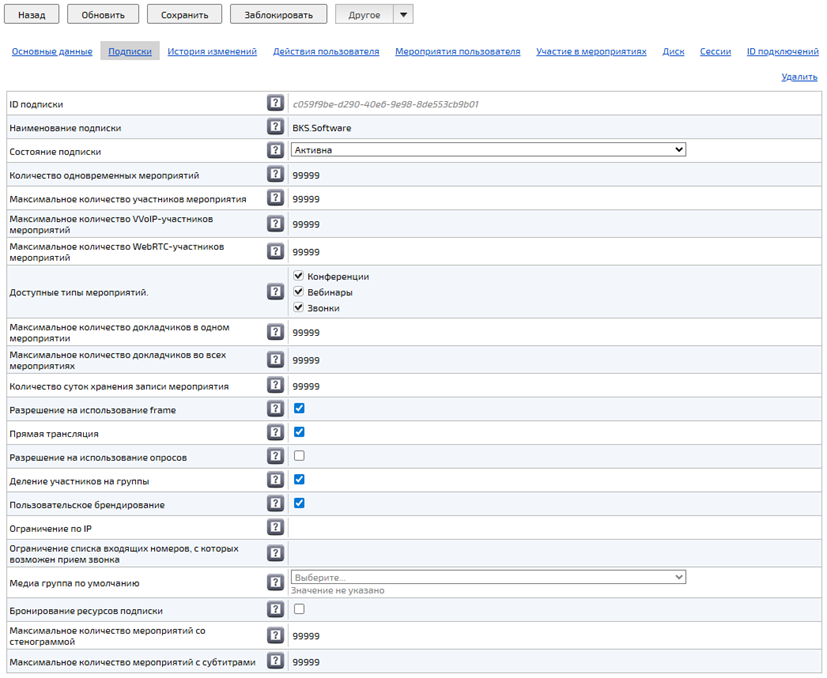Uncheck the Вебинары event type checkbox
Screen dimensions: 827x678
pos(298,292)
